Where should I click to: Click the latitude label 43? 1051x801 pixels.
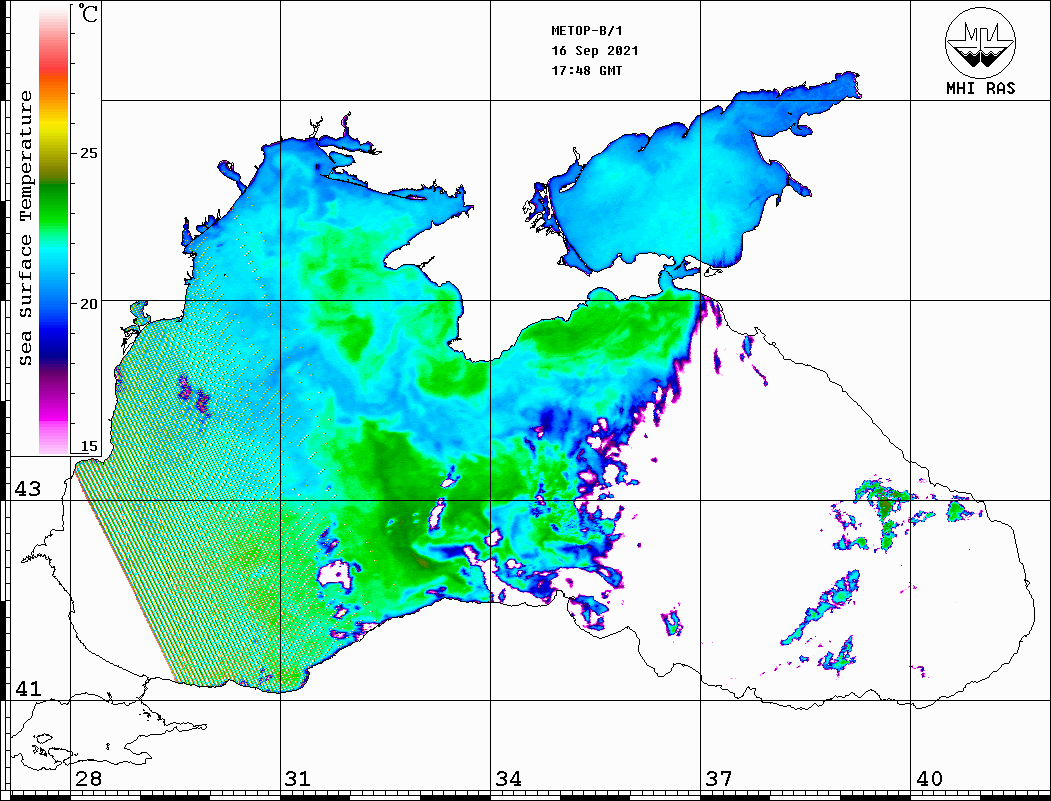pos(28,489)
